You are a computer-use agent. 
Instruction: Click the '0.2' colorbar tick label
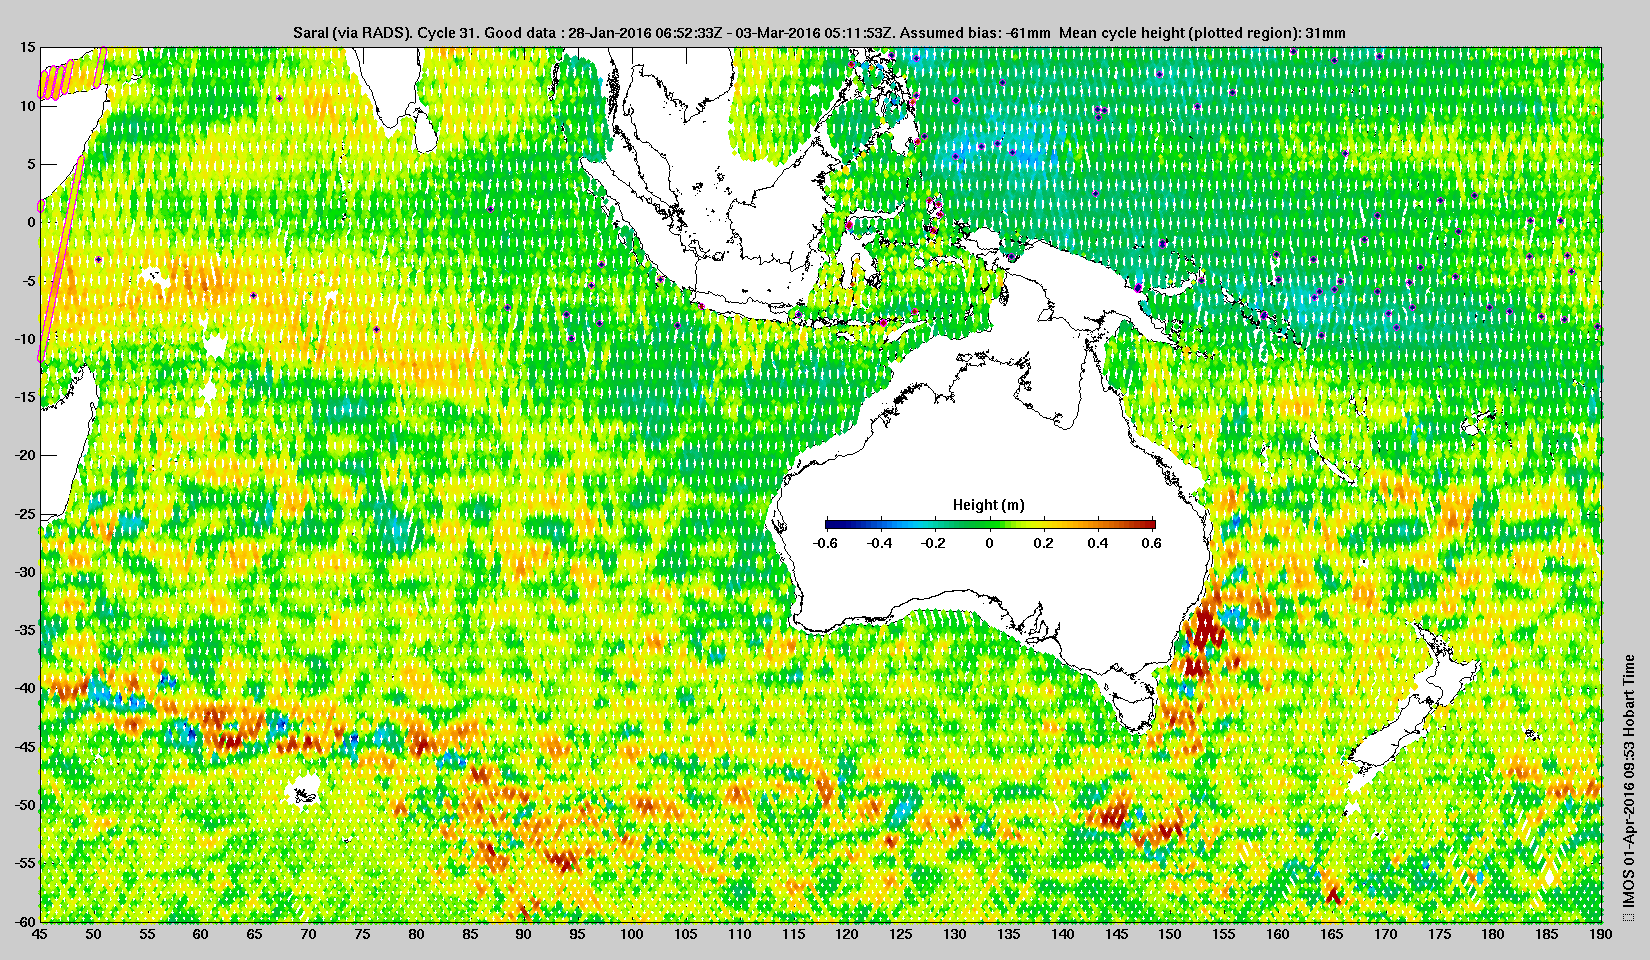1043,544
